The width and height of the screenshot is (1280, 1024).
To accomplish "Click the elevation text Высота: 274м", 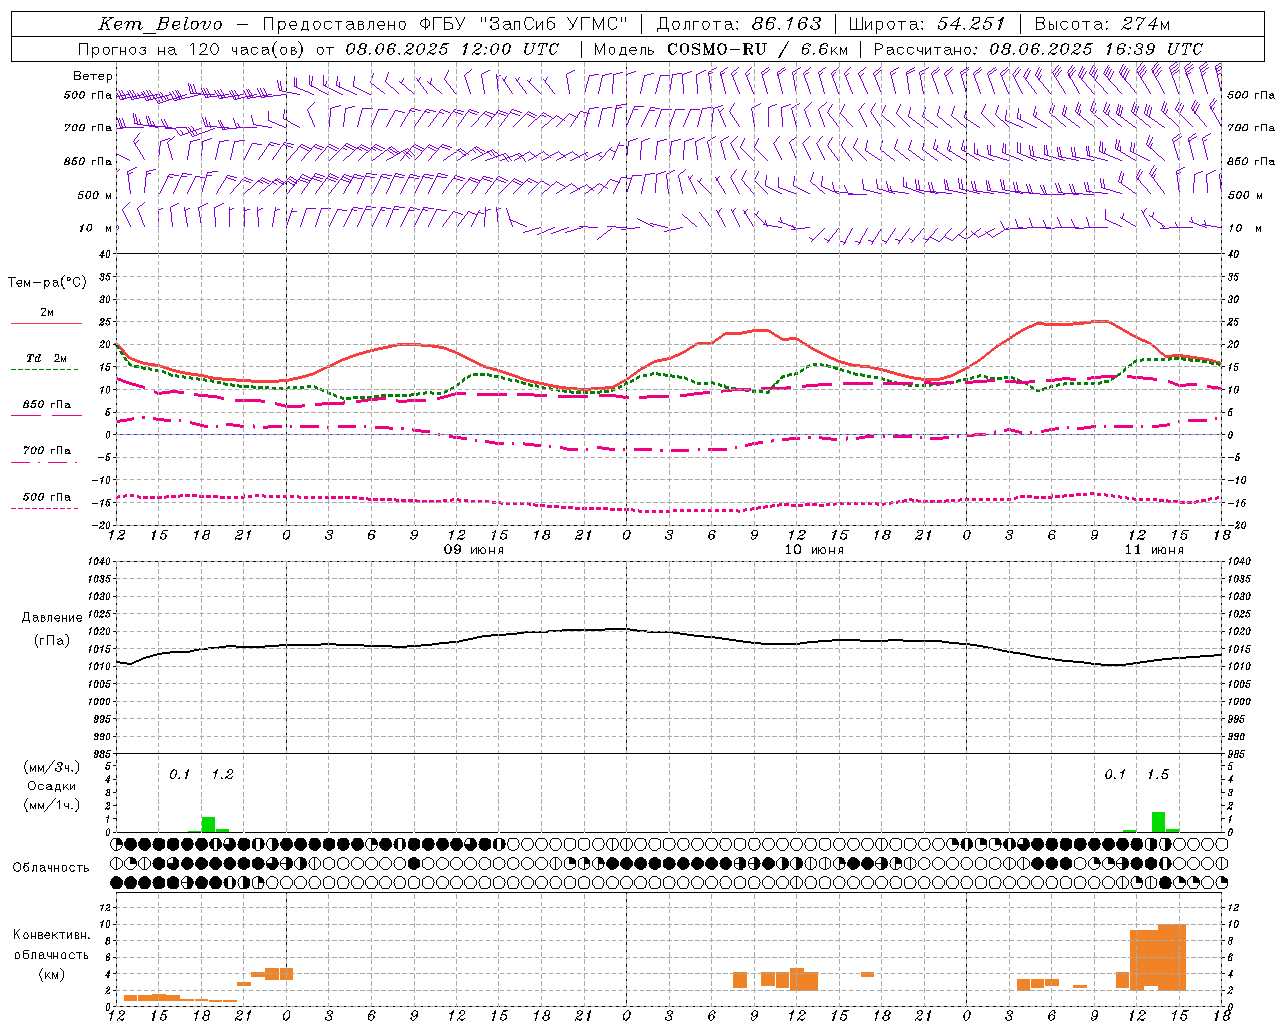I will click(x=1101, y=24).
